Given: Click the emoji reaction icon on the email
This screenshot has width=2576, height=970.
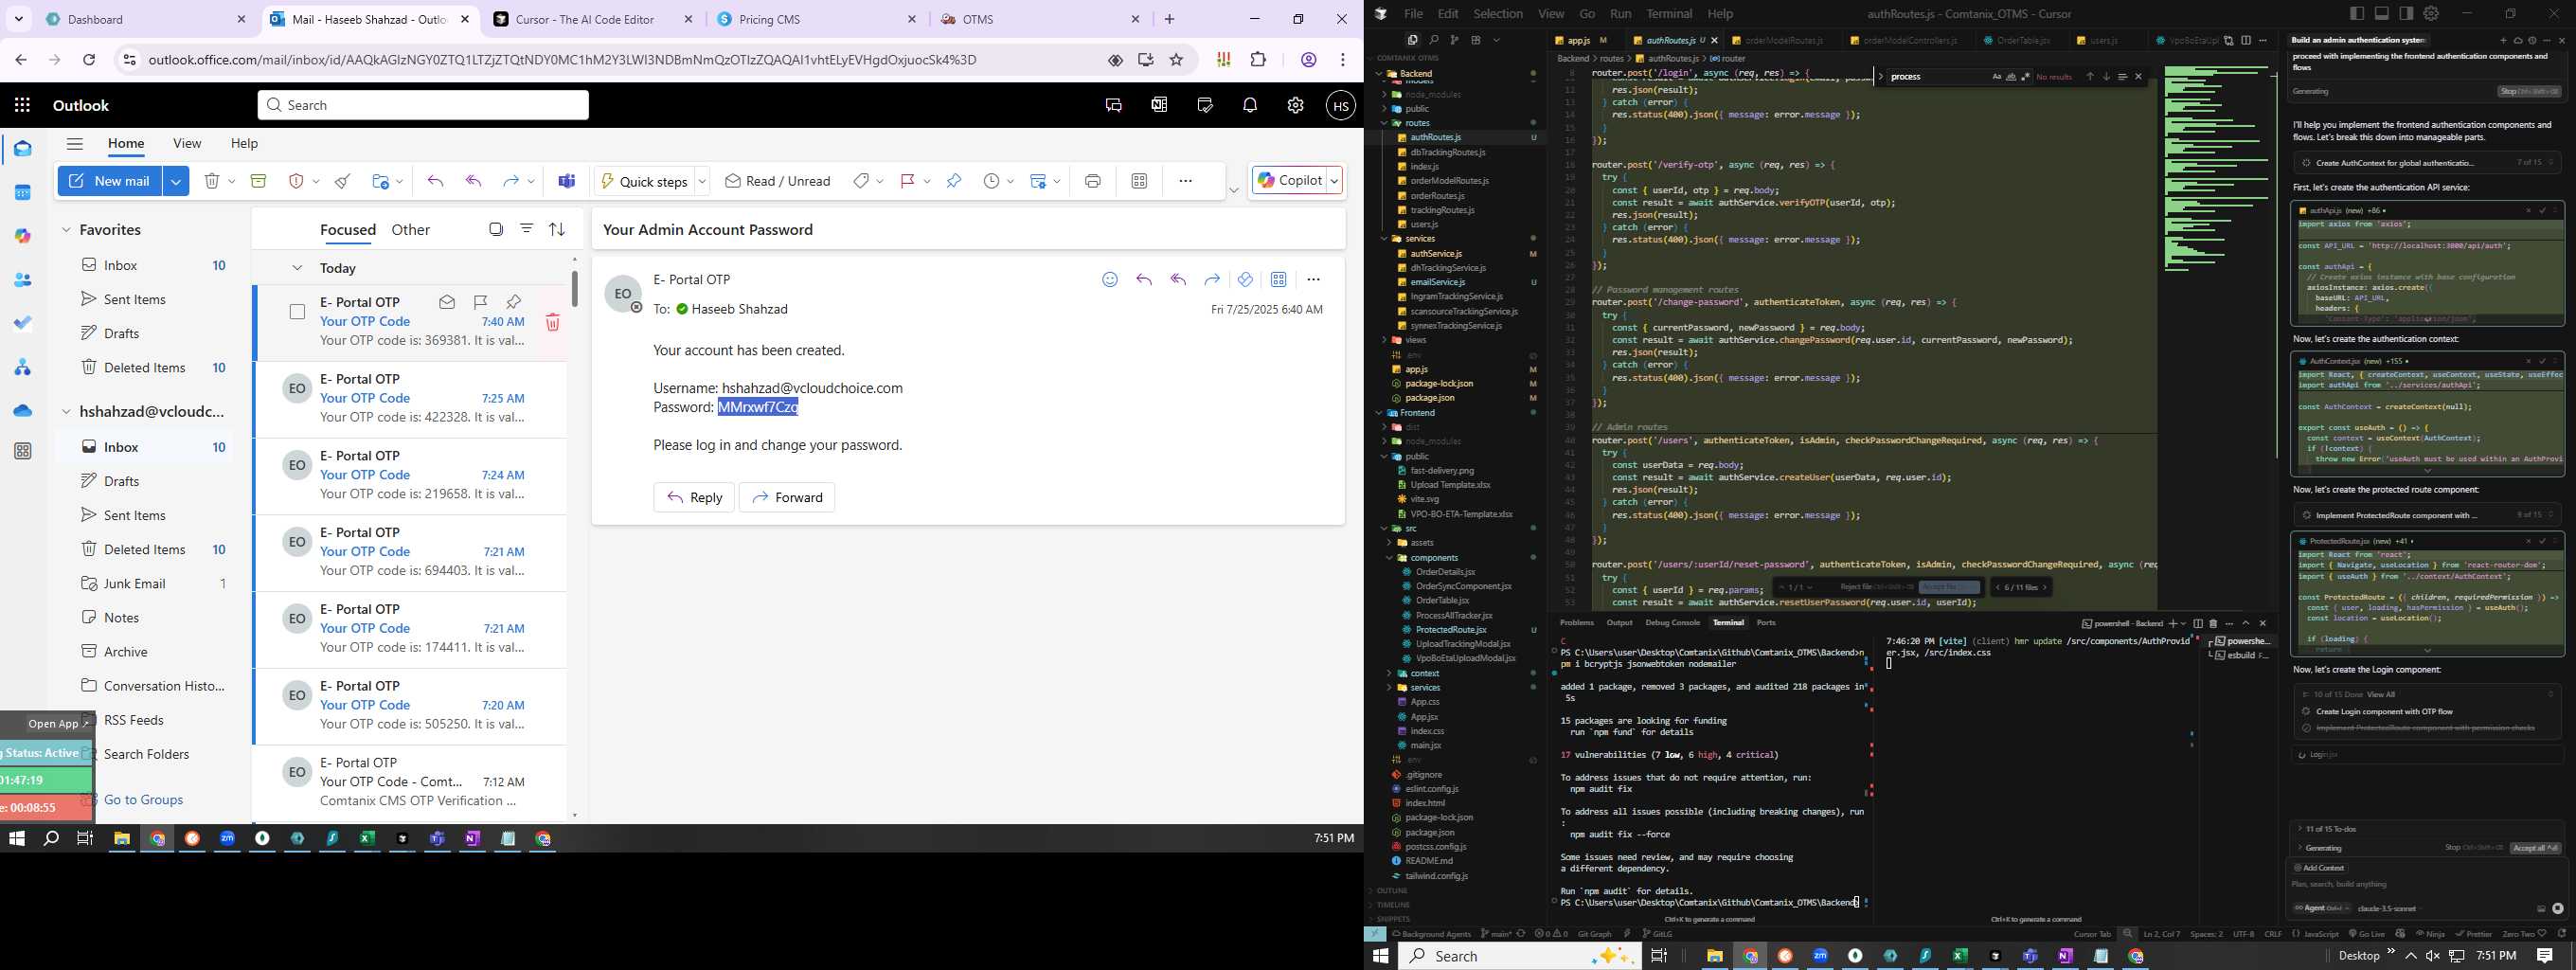Looking at the screenshot, I should click(1109, 280).
